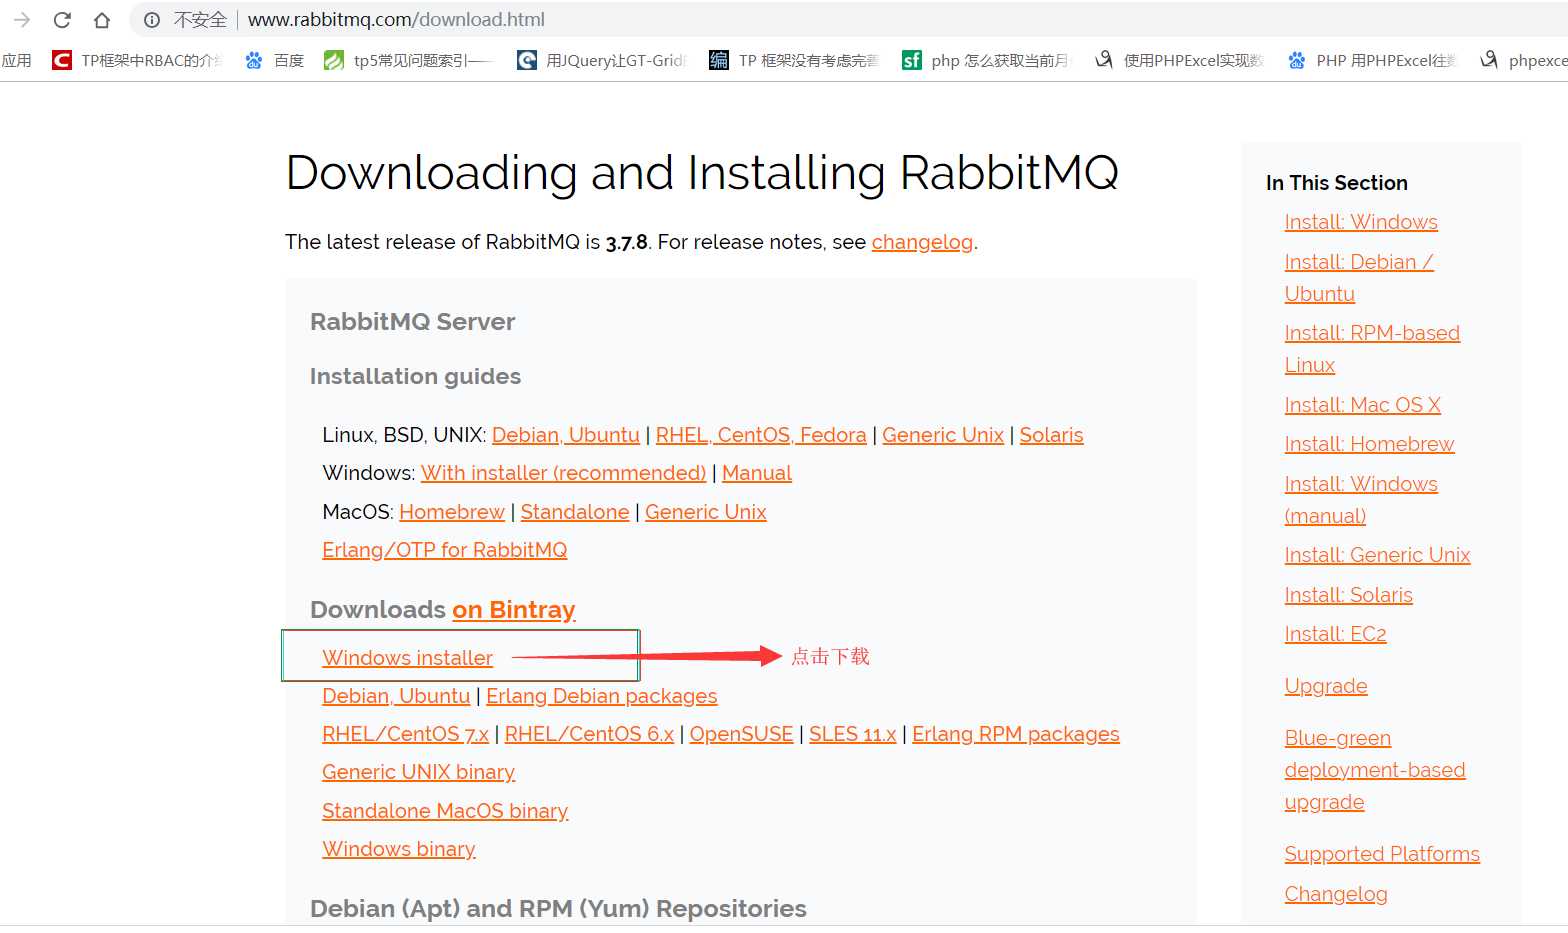The image size is (1568, 933).
Task: Open the Generic Unix link in Linux row
Action: pos(943,435)
